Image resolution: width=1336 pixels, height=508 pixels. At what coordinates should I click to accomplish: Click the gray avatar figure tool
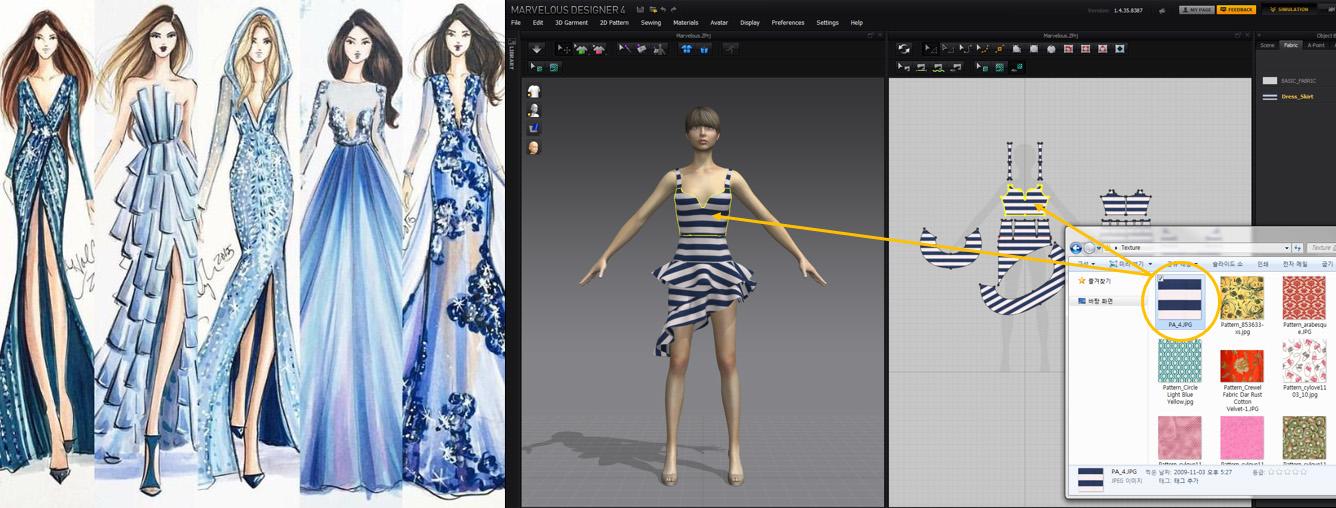tap(660, 48)
